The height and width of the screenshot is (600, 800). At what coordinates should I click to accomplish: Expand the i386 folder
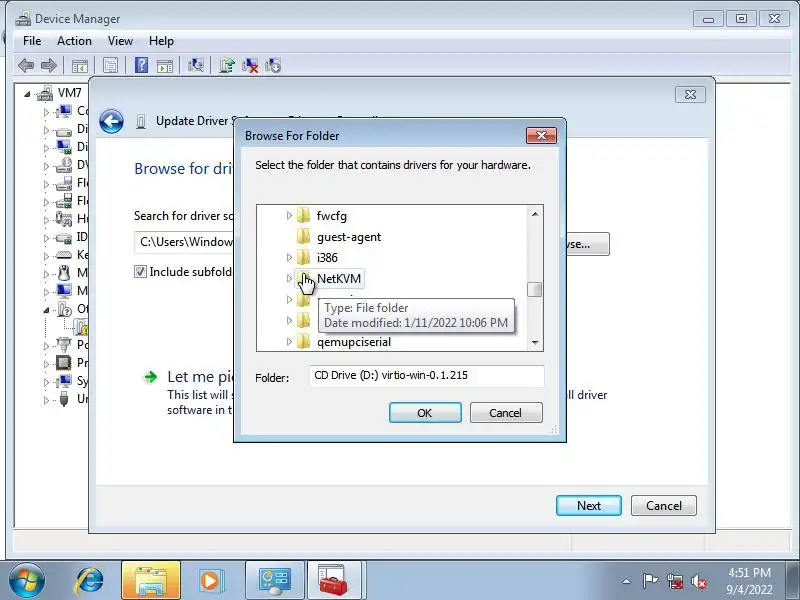[289, 258]
